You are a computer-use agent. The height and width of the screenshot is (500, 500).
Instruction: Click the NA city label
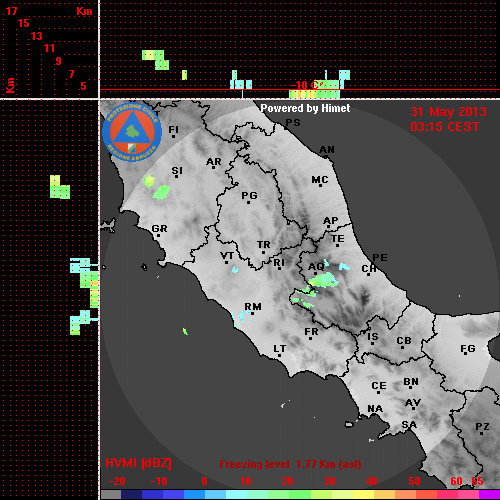pos(375,408)
